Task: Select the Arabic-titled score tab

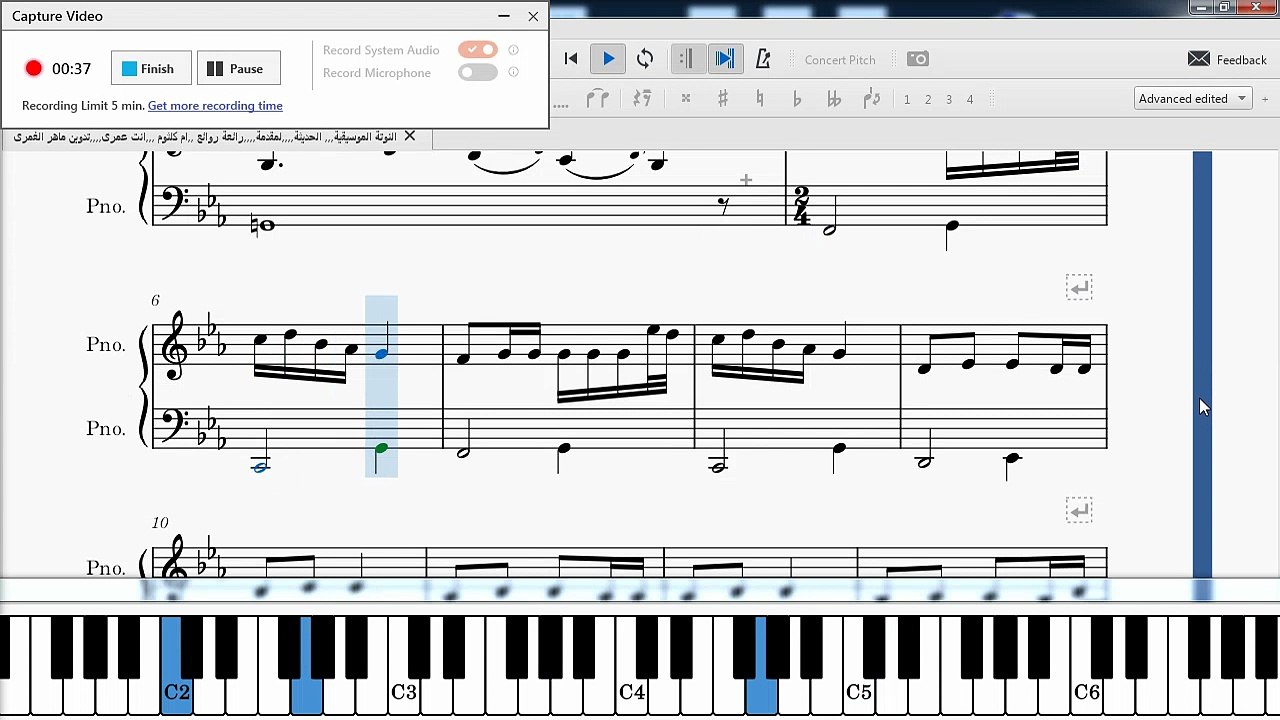Action: coord(205,137)
